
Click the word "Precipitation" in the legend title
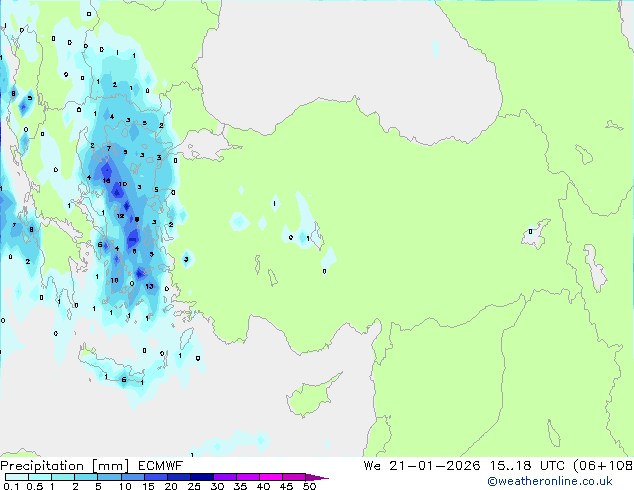pyautogui.click(x=42, y=466)
